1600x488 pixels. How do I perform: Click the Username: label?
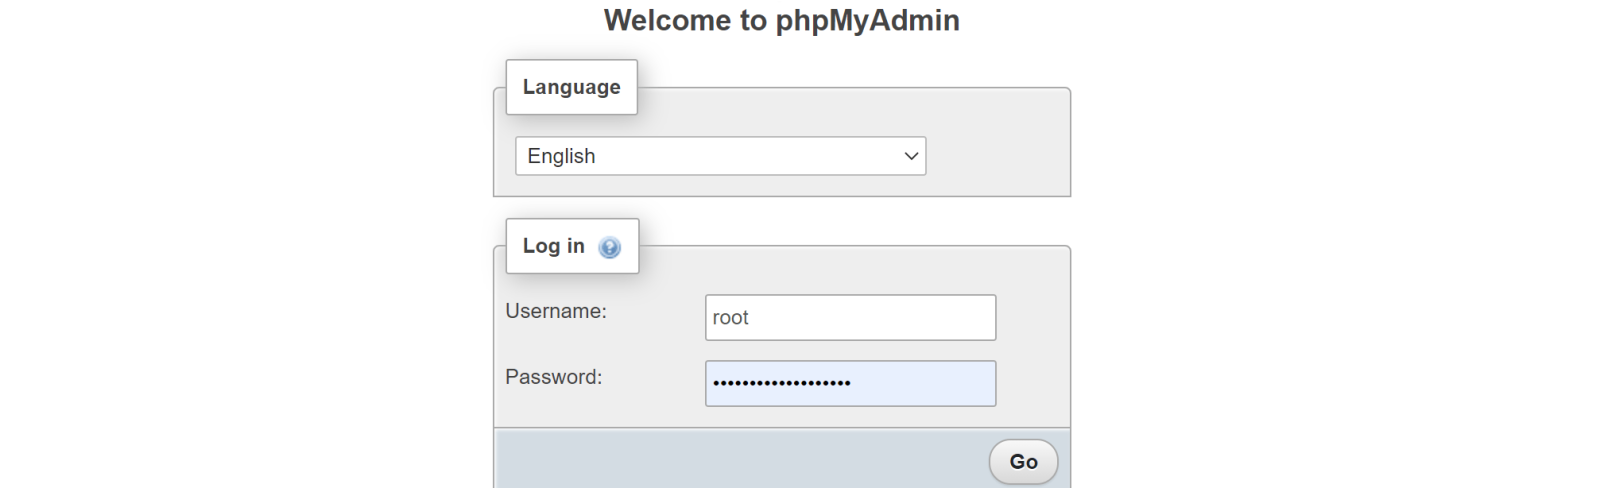556,311
